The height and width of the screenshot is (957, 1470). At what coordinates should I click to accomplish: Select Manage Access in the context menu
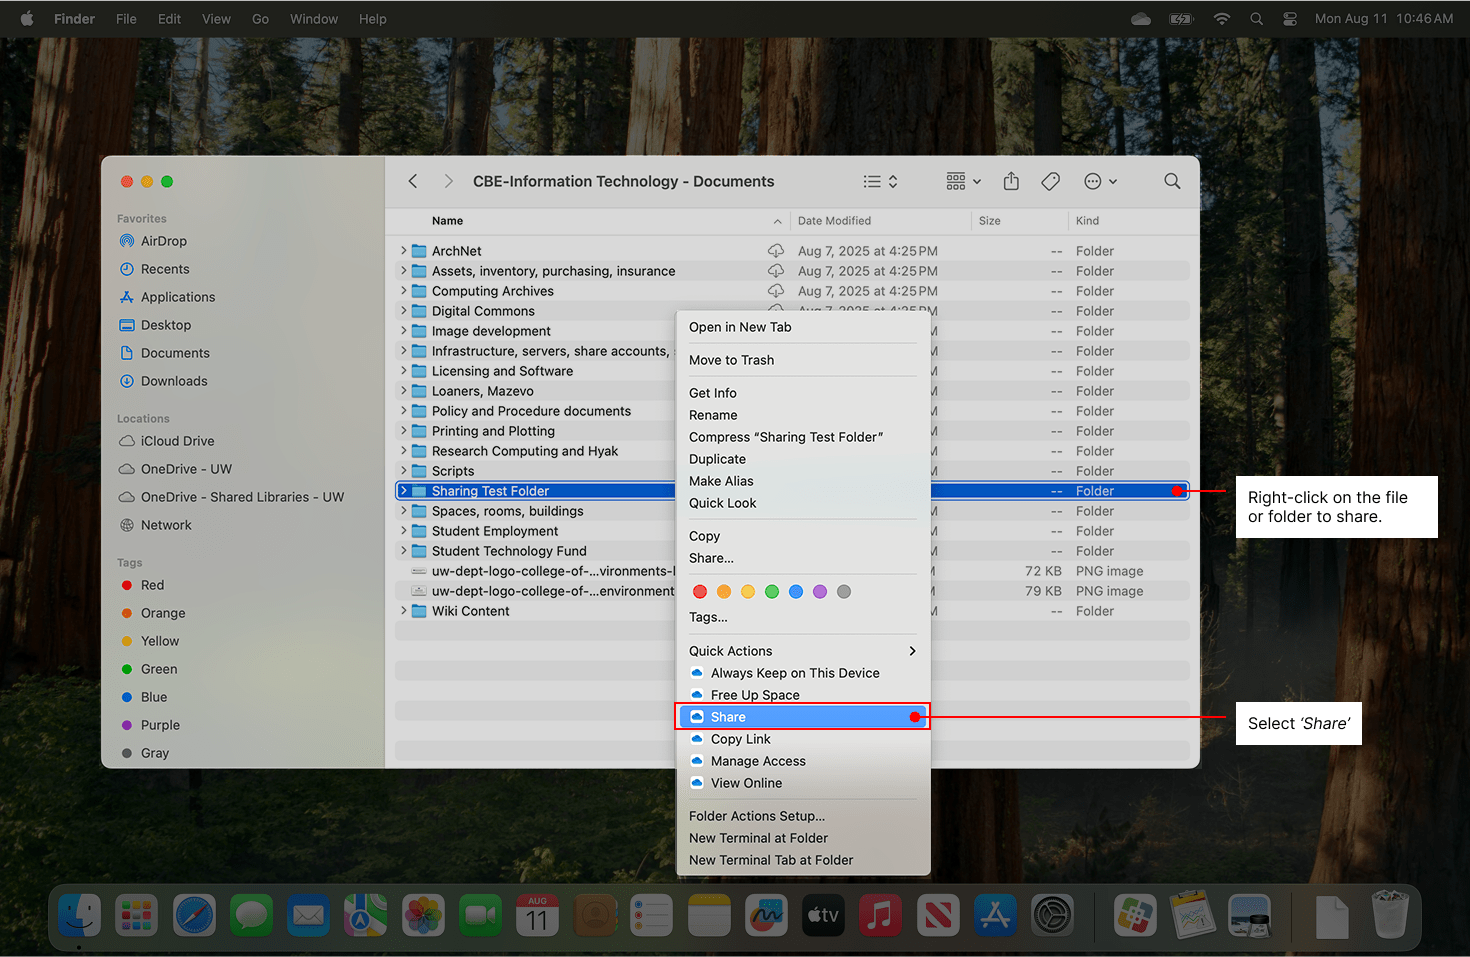click(x=758, y=761)
